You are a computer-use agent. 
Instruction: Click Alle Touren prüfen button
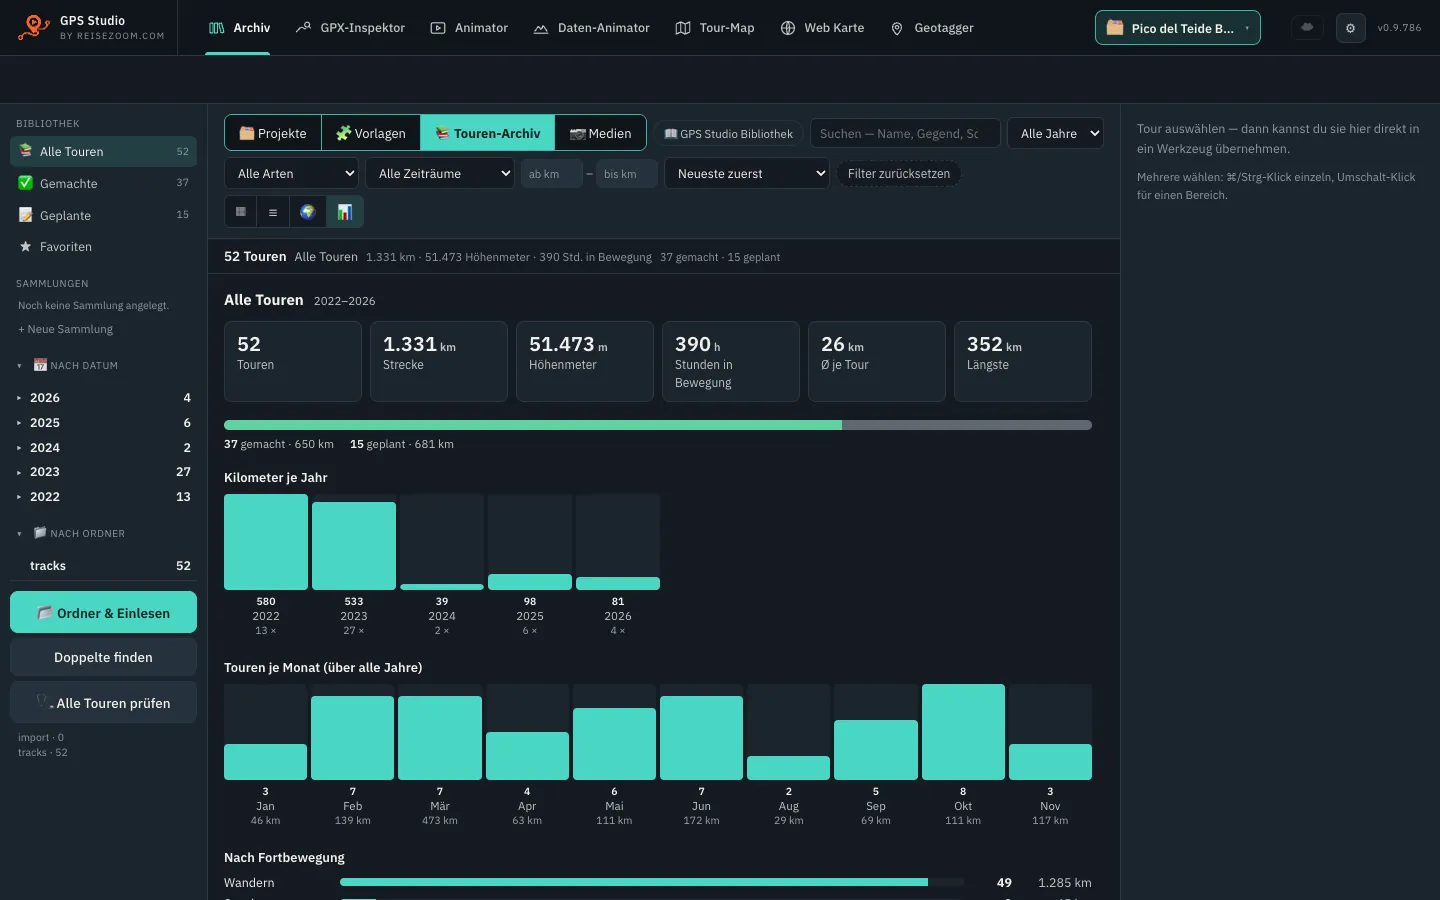click(x=104, y=703)
